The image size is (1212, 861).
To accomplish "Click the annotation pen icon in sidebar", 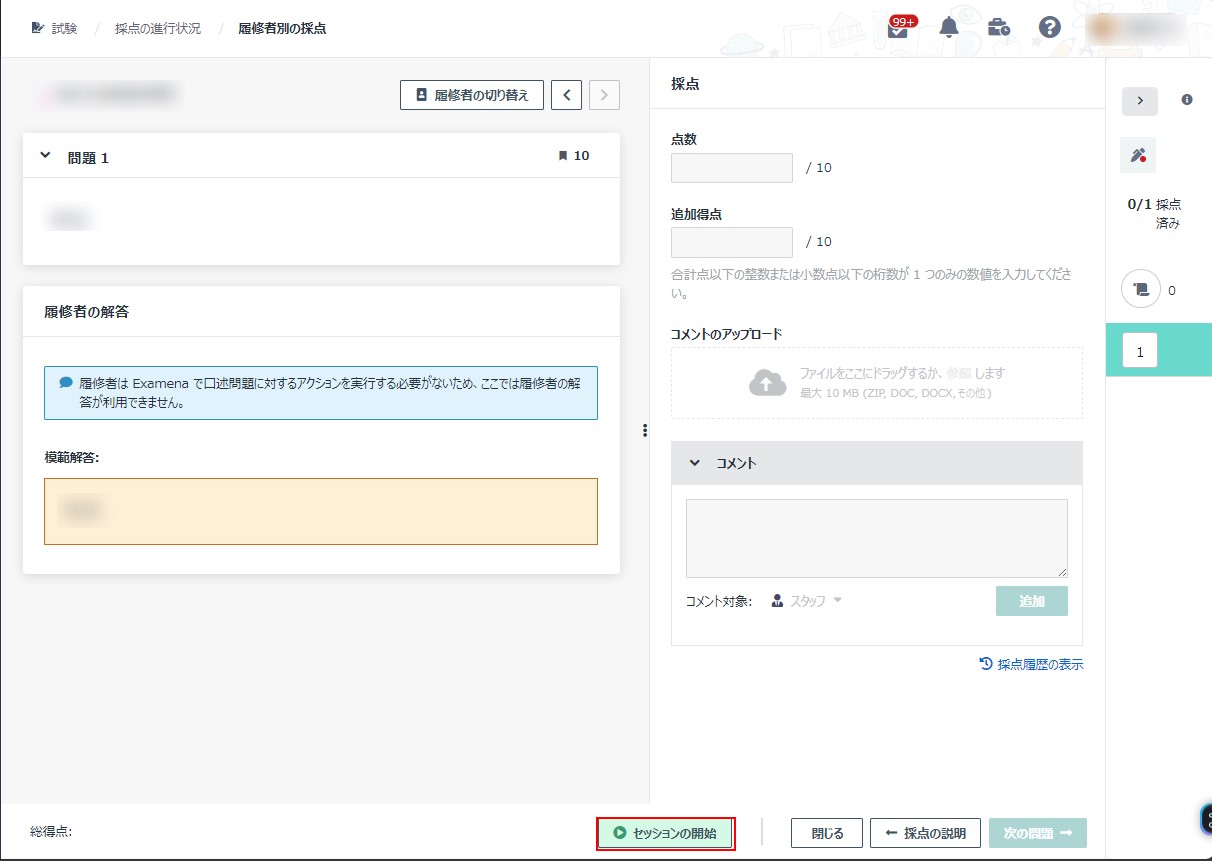I will tap(1138, 155).
